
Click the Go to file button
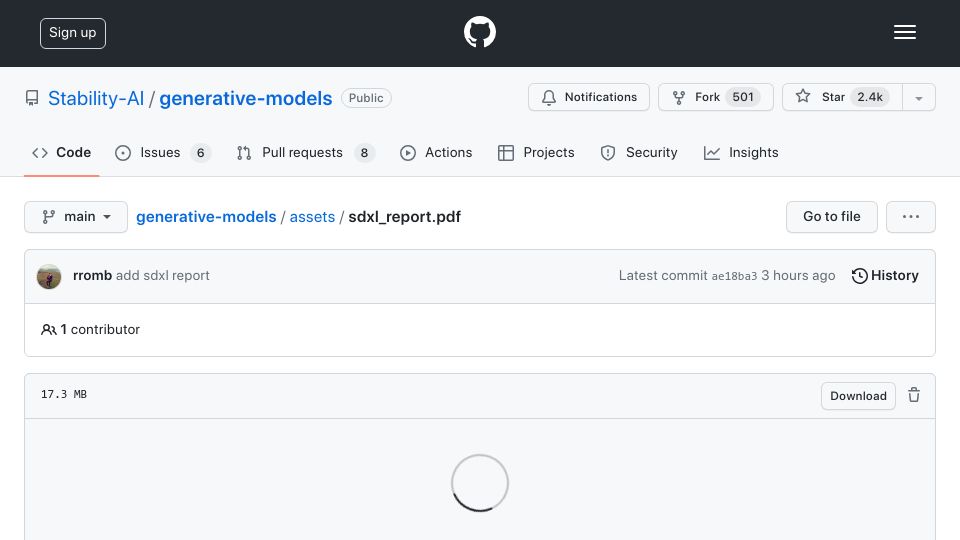click(x=831, y=217)
